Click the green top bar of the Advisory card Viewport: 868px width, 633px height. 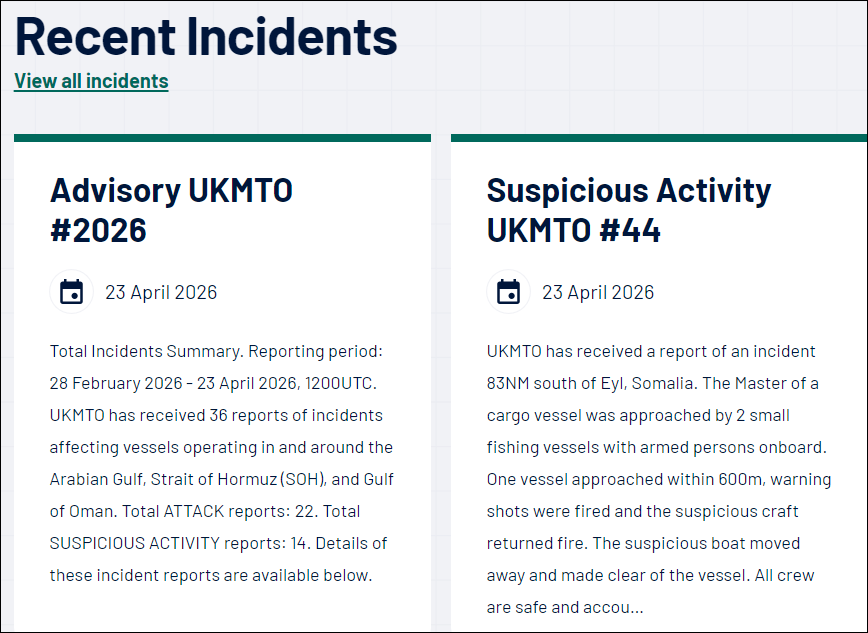click(222, 138)
